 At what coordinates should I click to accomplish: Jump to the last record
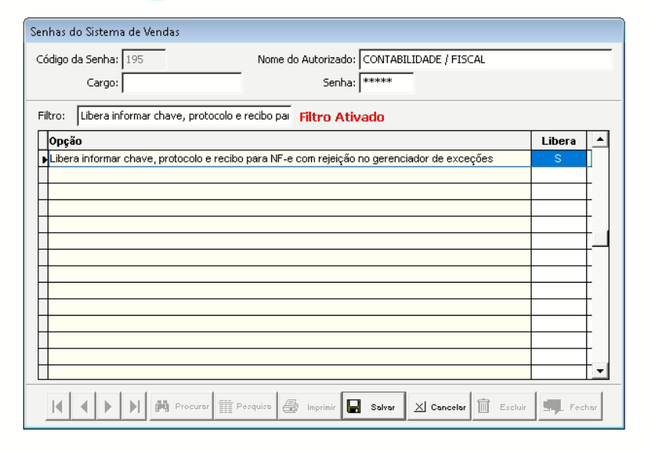(x=133, y=407)
